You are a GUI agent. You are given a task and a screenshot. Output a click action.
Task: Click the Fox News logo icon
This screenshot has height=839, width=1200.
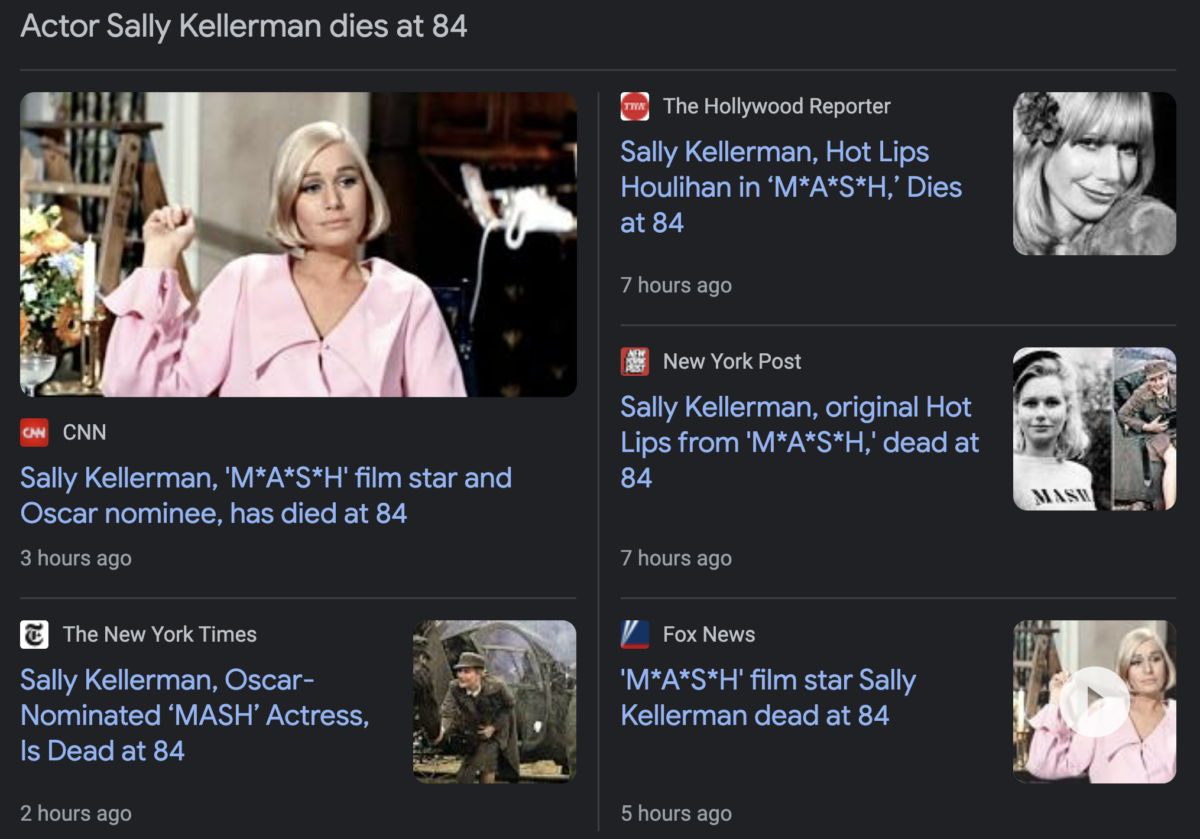click(635, 634)
